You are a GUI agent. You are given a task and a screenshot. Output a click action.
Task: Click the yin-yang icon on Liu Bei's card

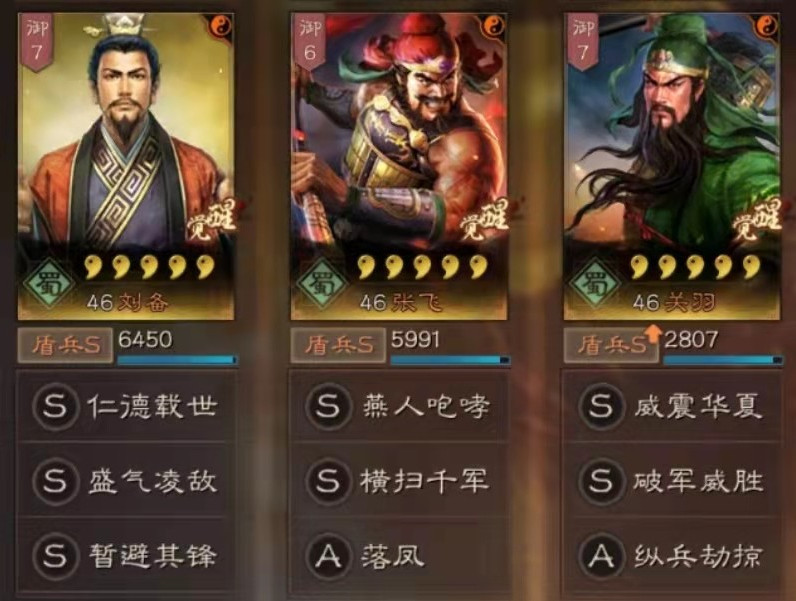click(x=221, y=25)
